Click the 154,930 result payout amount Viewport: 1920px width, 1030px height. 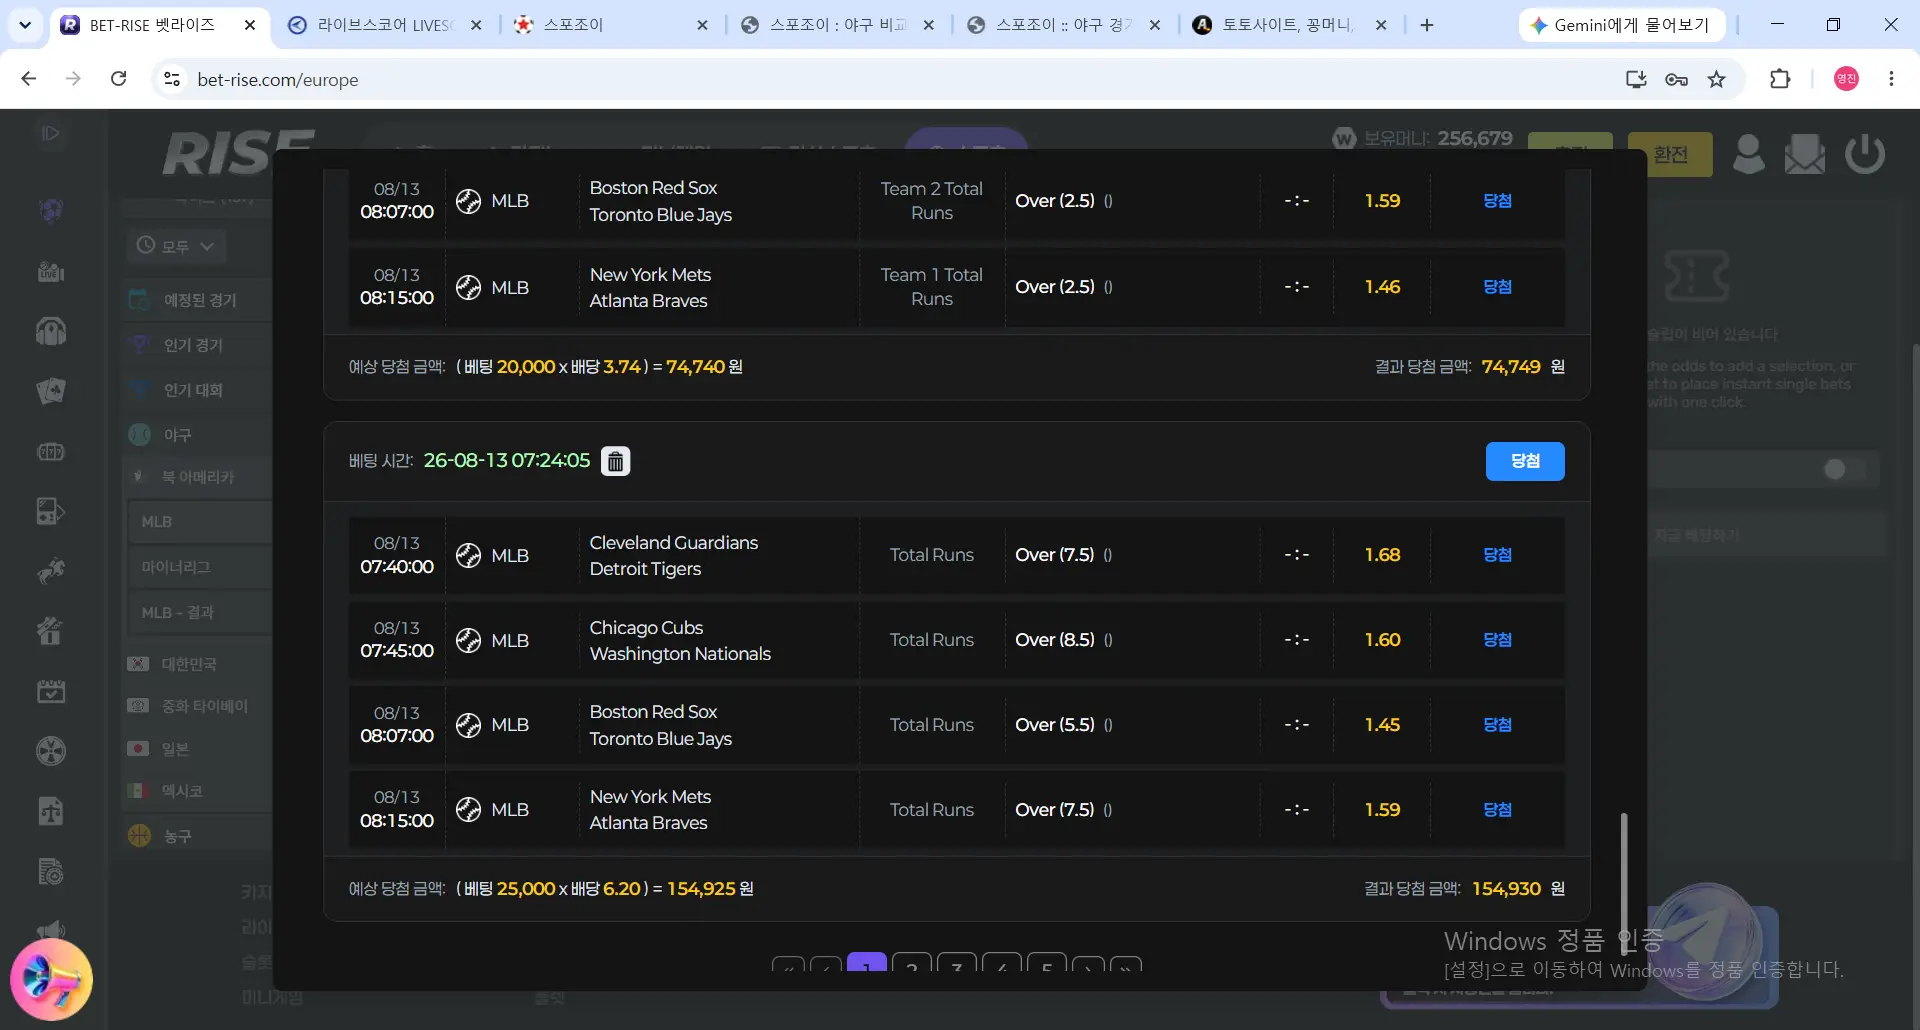pyautogui.click(x=1506, y=889)
